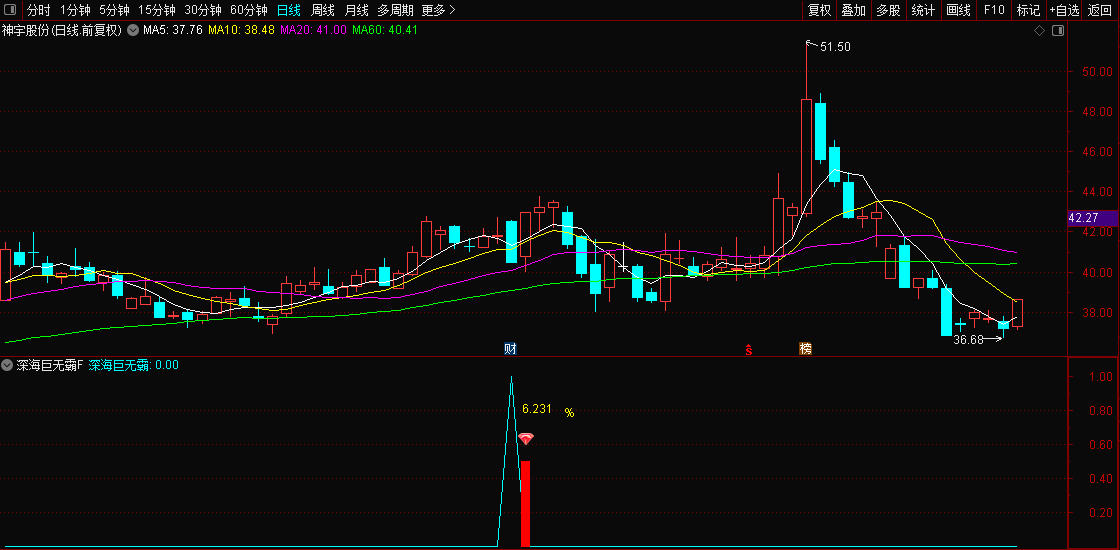Click the 6.231 percentage value
Viewport: 1120px width, 550px height.
pyautogui.click(x=536, y=409)
